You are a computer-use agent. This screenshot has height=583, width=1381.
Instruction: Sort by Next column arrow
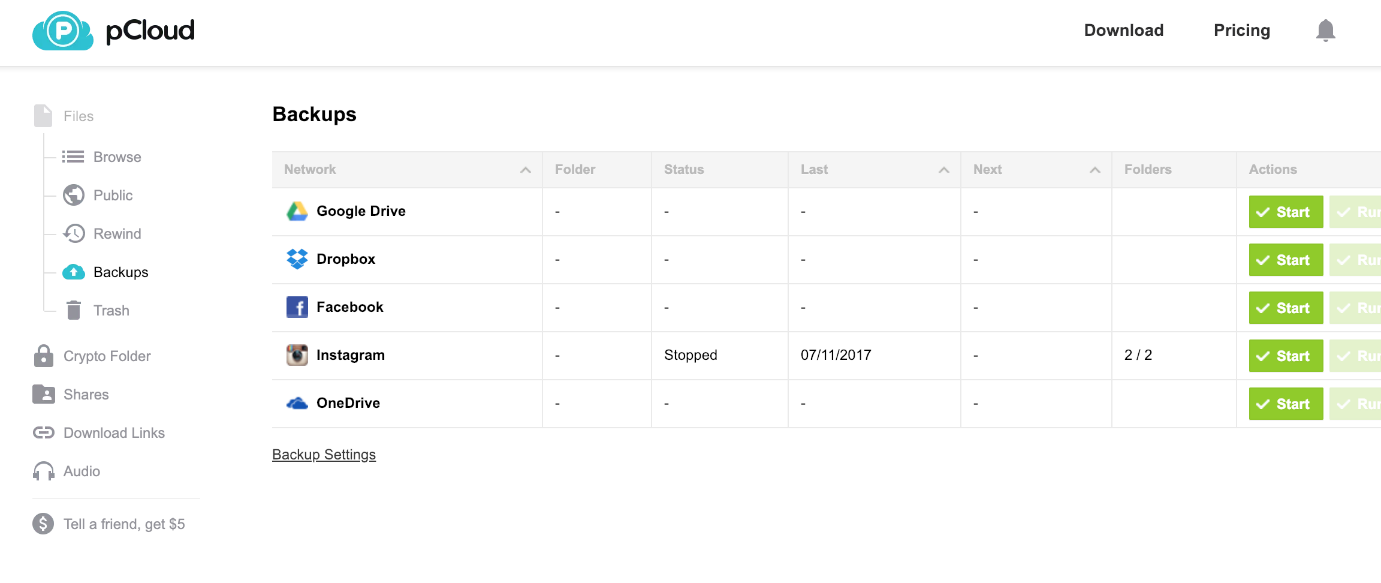(x=1095, y=170)
